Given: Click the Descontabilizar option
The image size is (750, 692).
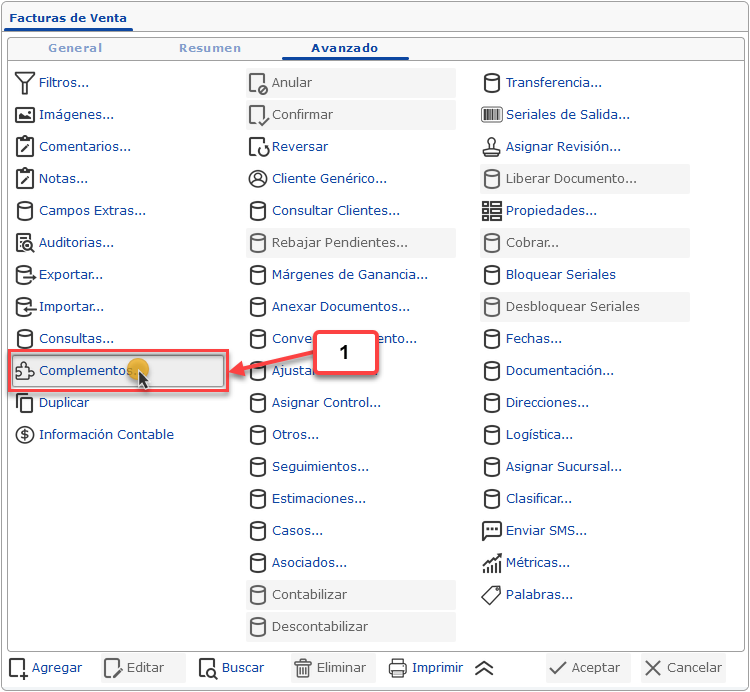Looking at the screenshot, I should coord(351,627).
